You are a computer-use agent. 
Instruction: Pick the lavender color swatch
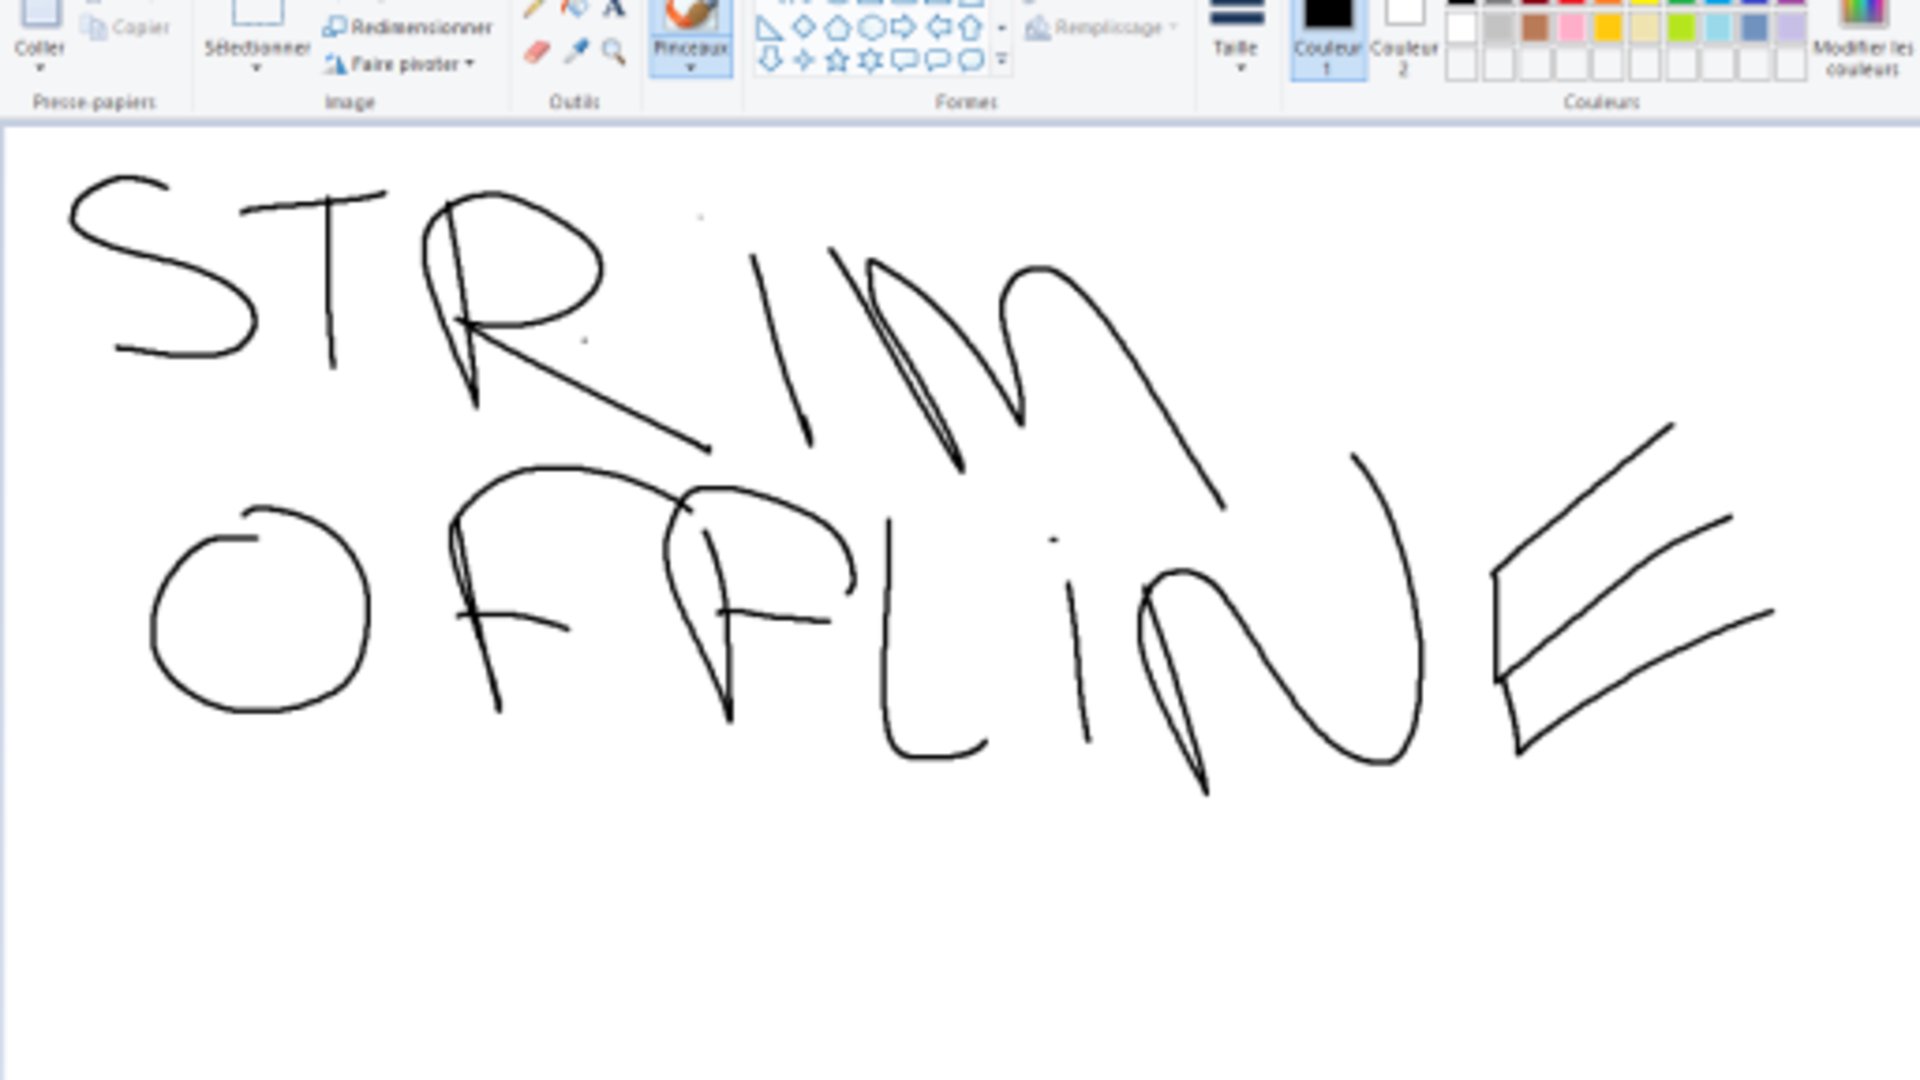[x=1790, y=28]
